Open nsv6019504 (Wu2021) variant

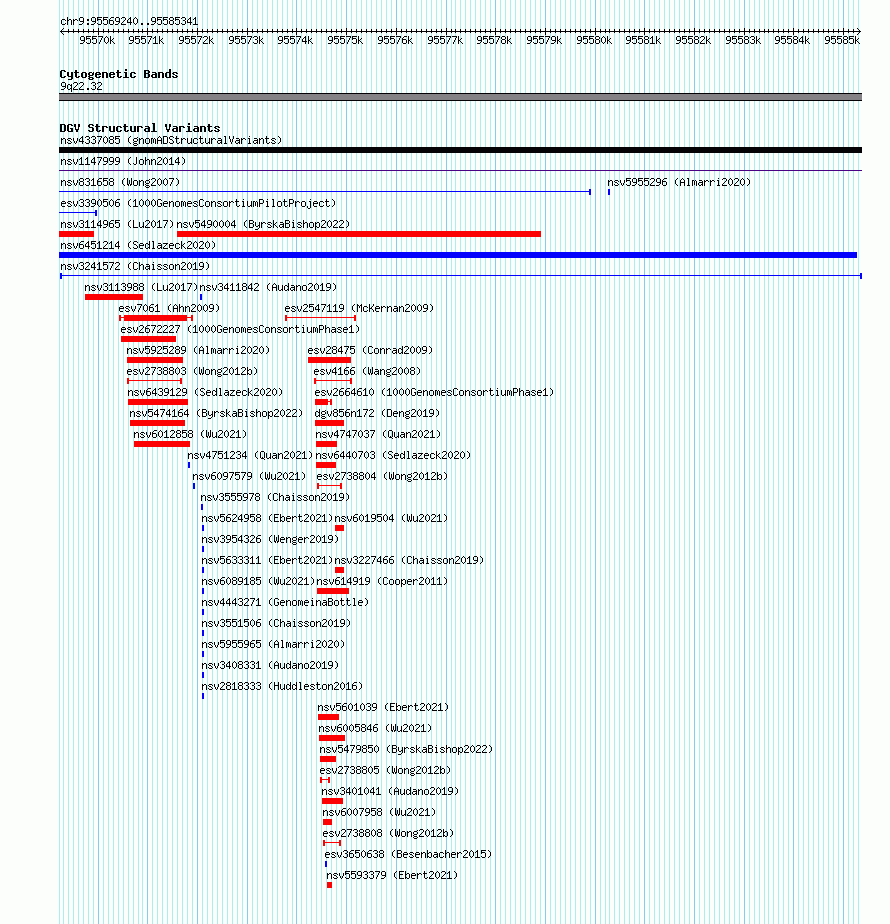391,519
